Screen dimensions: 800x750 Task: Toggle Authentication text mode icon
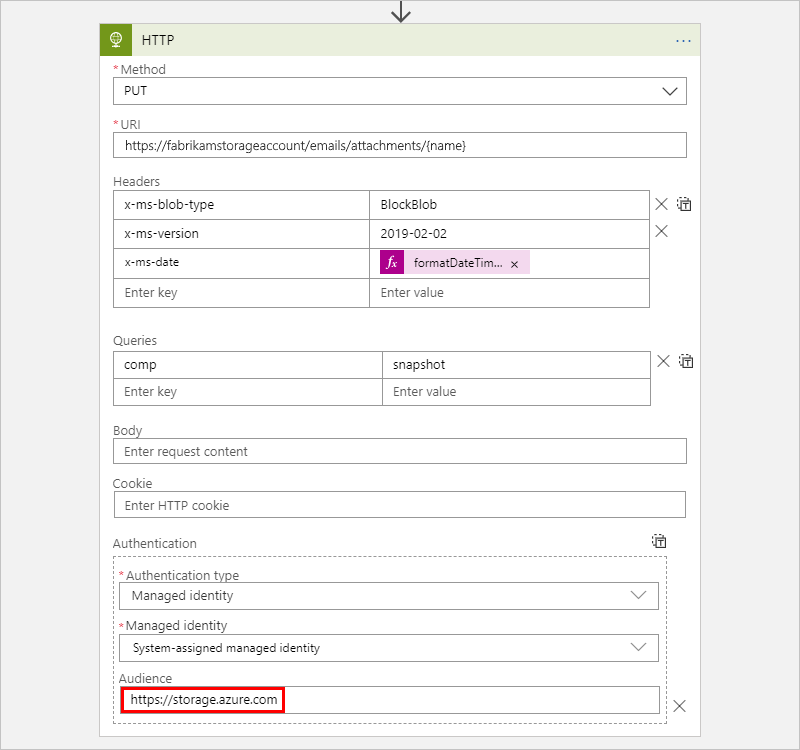pos(659,541)
